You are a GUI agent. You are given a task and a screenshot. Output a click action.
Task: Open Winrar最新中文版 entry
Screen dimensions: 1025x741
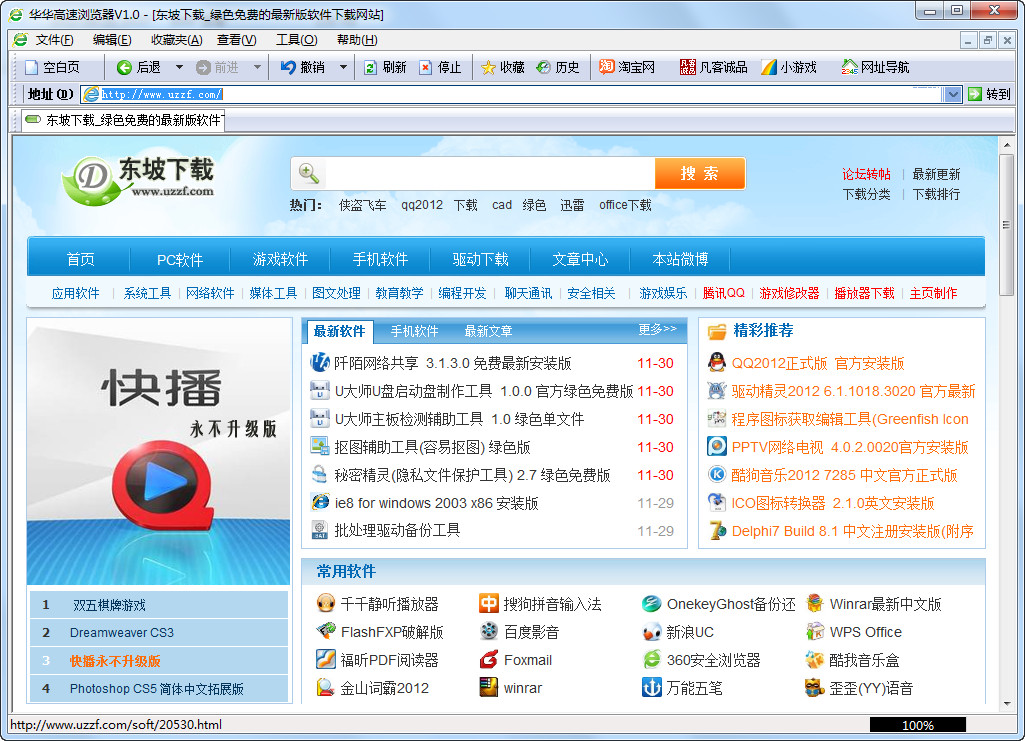pyautogui.click(x=885, y=604)
